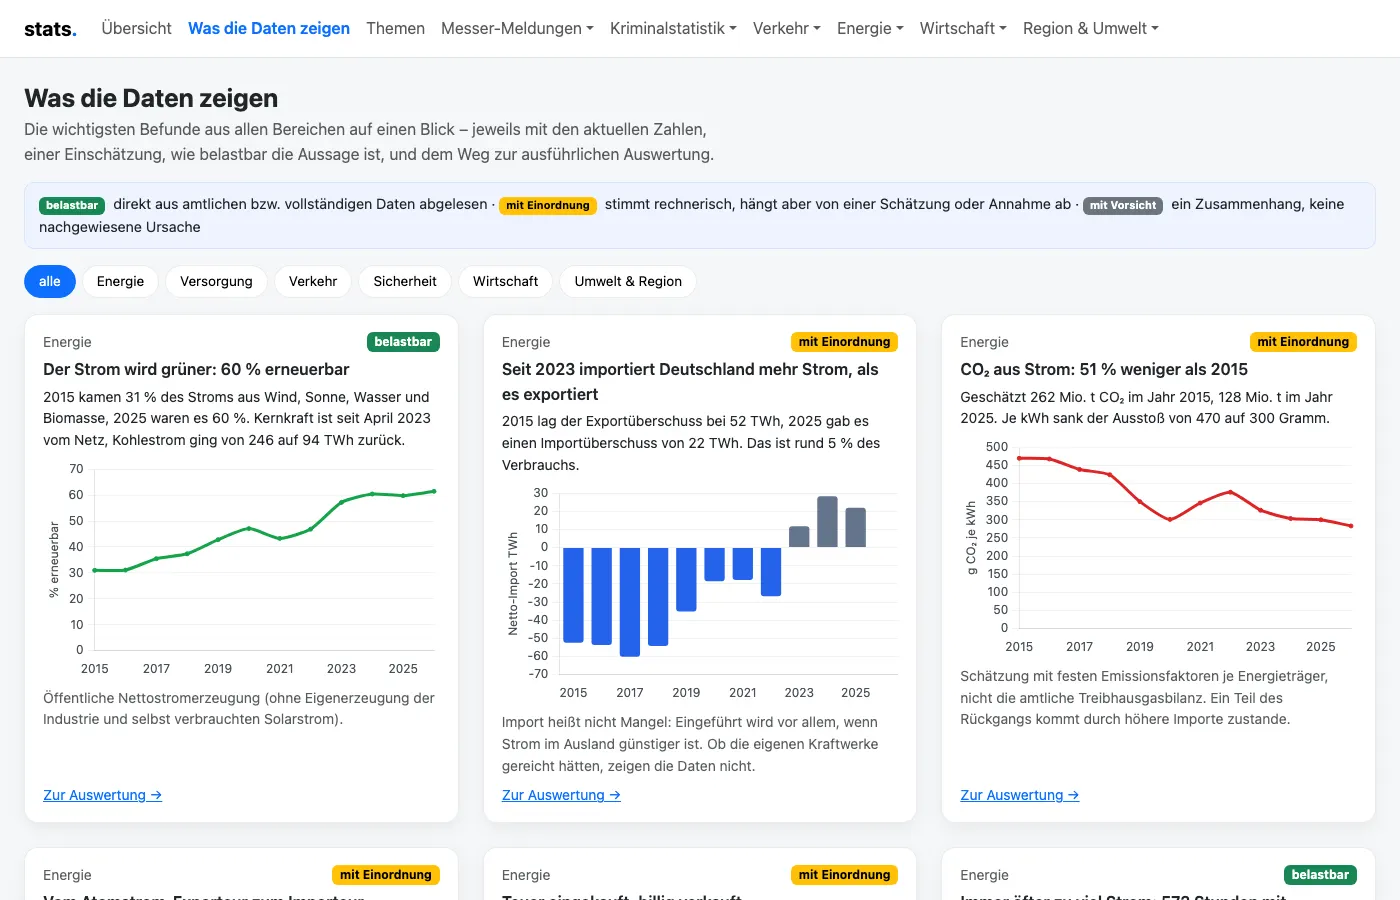Open the Kriminalstatistik dropdown menu

pyautogui.click(x=673, y=28)
